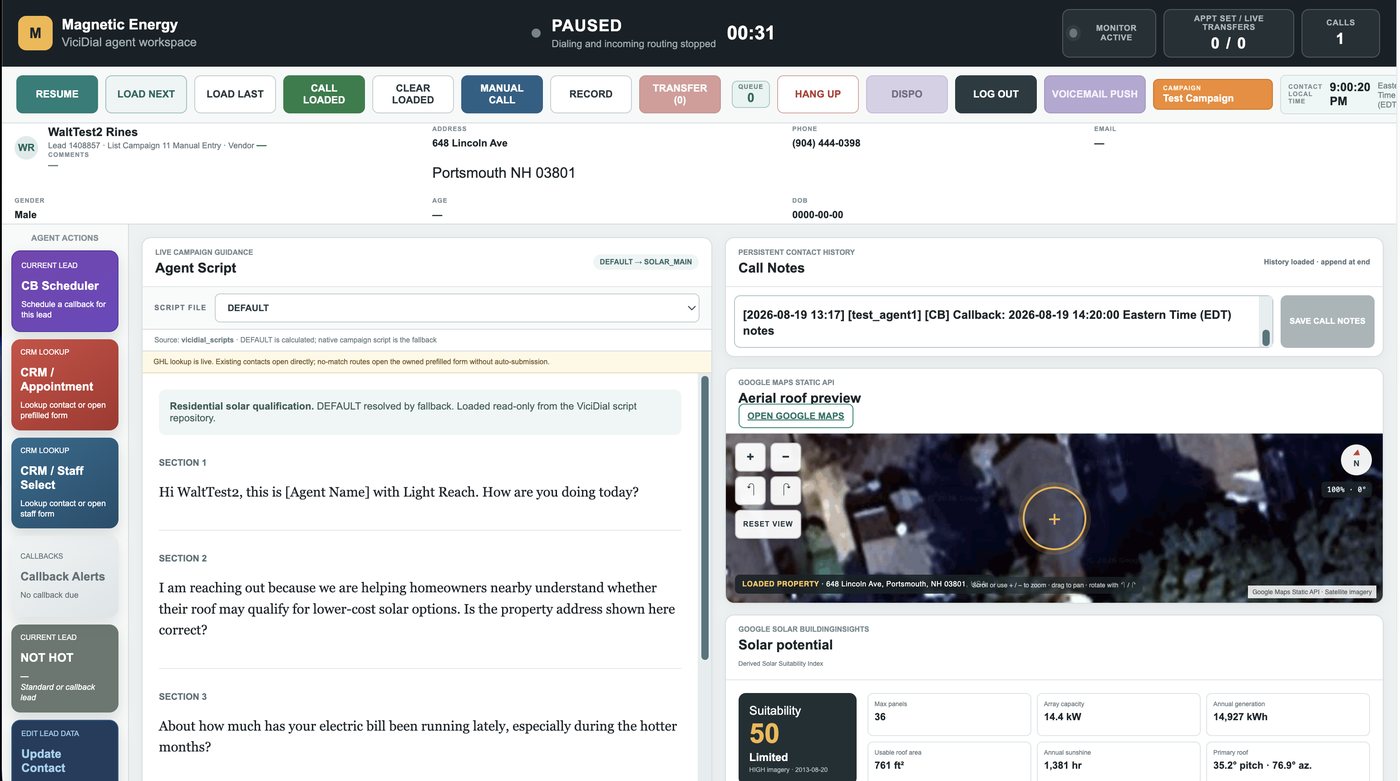Click the address "648 Lincoln Ave"
The width and height of the screenshot is (1400, 781).
point(470,143)
